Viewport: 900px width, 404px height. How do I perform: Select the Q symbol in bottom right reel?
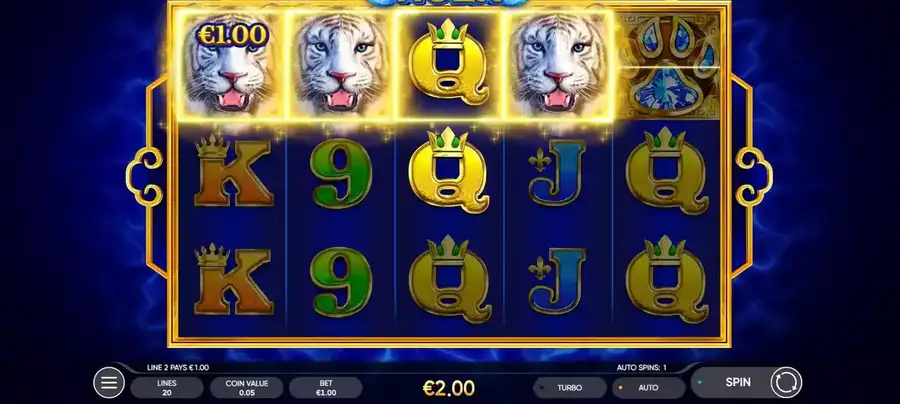tap(666, 279)
